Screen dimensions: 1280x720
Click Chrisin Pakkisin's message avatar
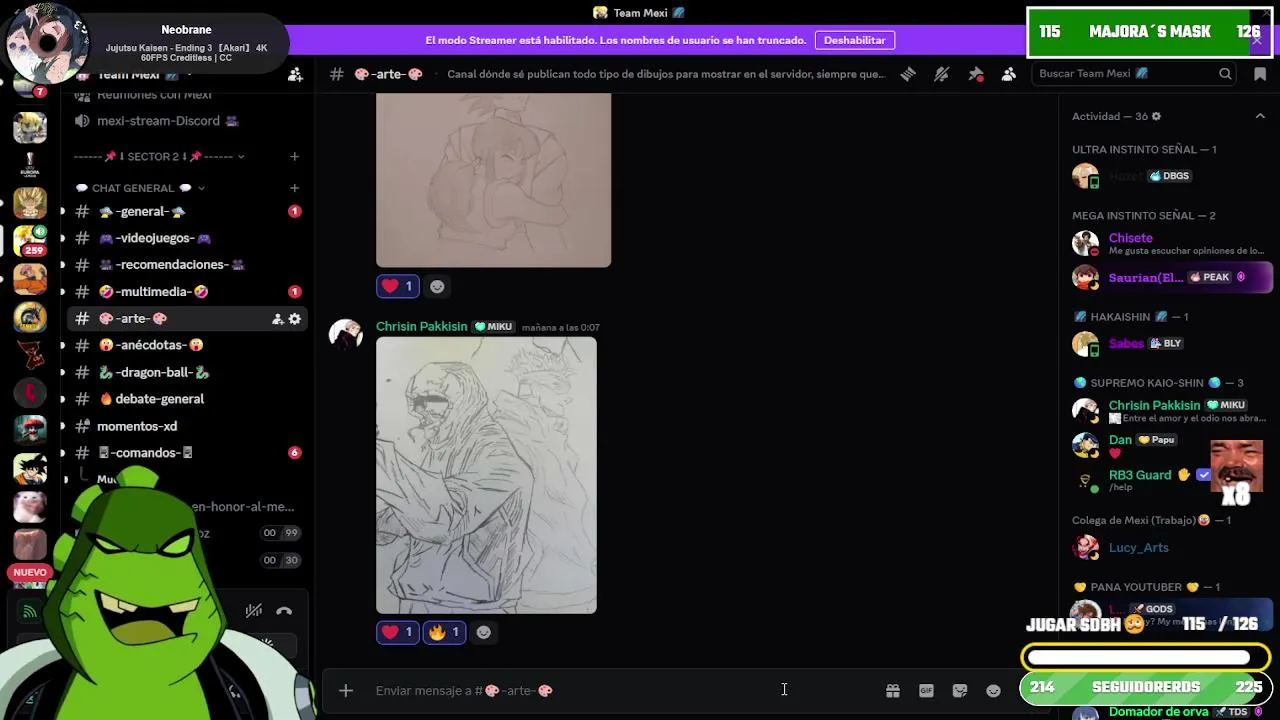pyautogui.click(x=346, y=335)
